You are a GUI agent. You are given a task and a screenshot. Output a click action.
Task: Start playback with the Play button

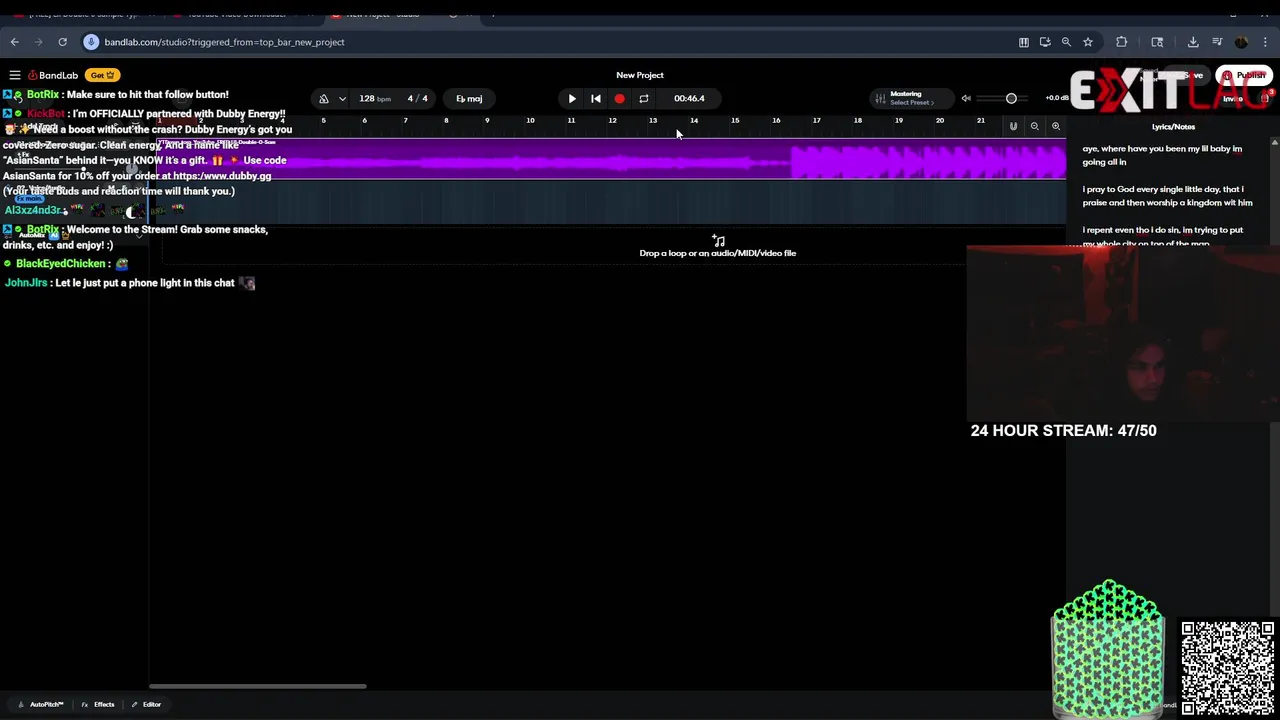[x=572, y=98]
